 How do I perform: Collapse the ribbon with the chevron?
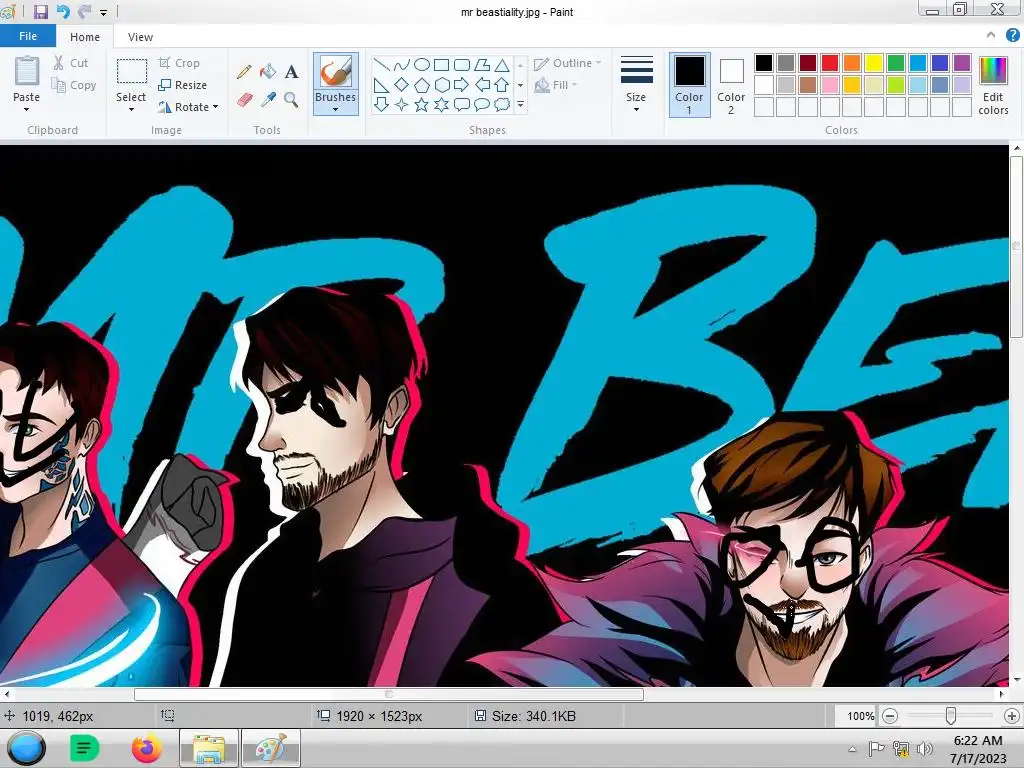[x=991, y=36]
